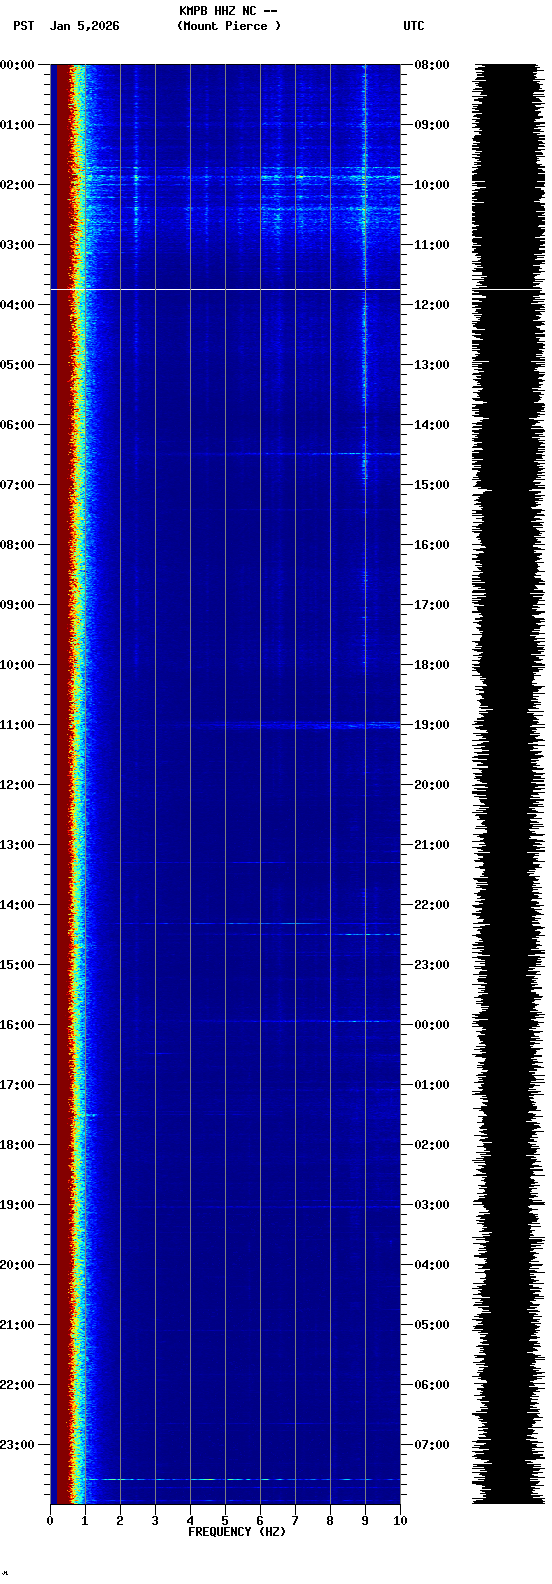Click the 05:00 PST left-axis label
552x1584 pixels.
coord(18,365)
